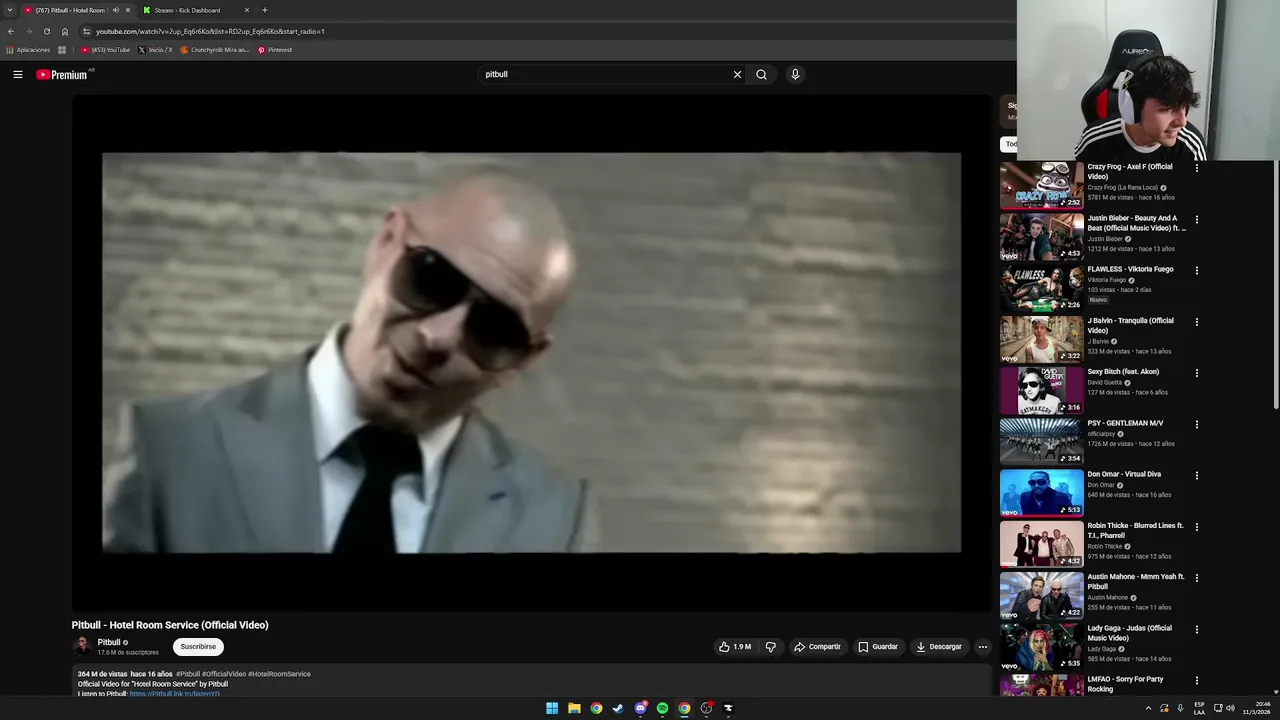
Task: Focus the browser address bar URL
Action: click(x=210, y=31)
